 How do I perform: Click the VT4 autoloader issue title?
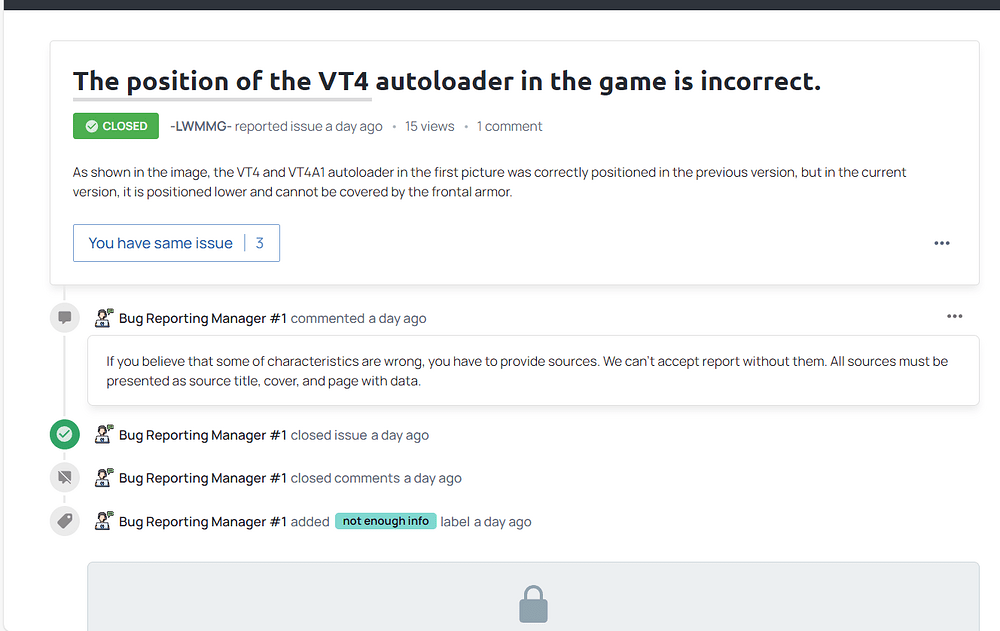point(446,81)
